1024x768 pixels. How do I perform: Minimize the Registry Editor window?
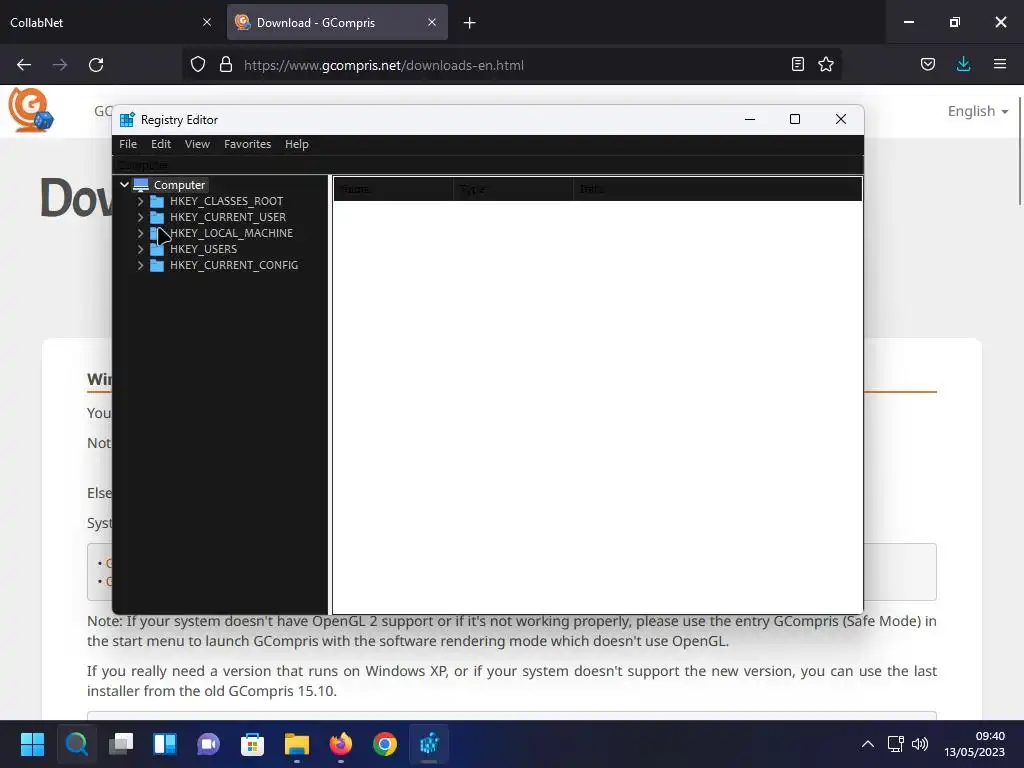[750, 119]
